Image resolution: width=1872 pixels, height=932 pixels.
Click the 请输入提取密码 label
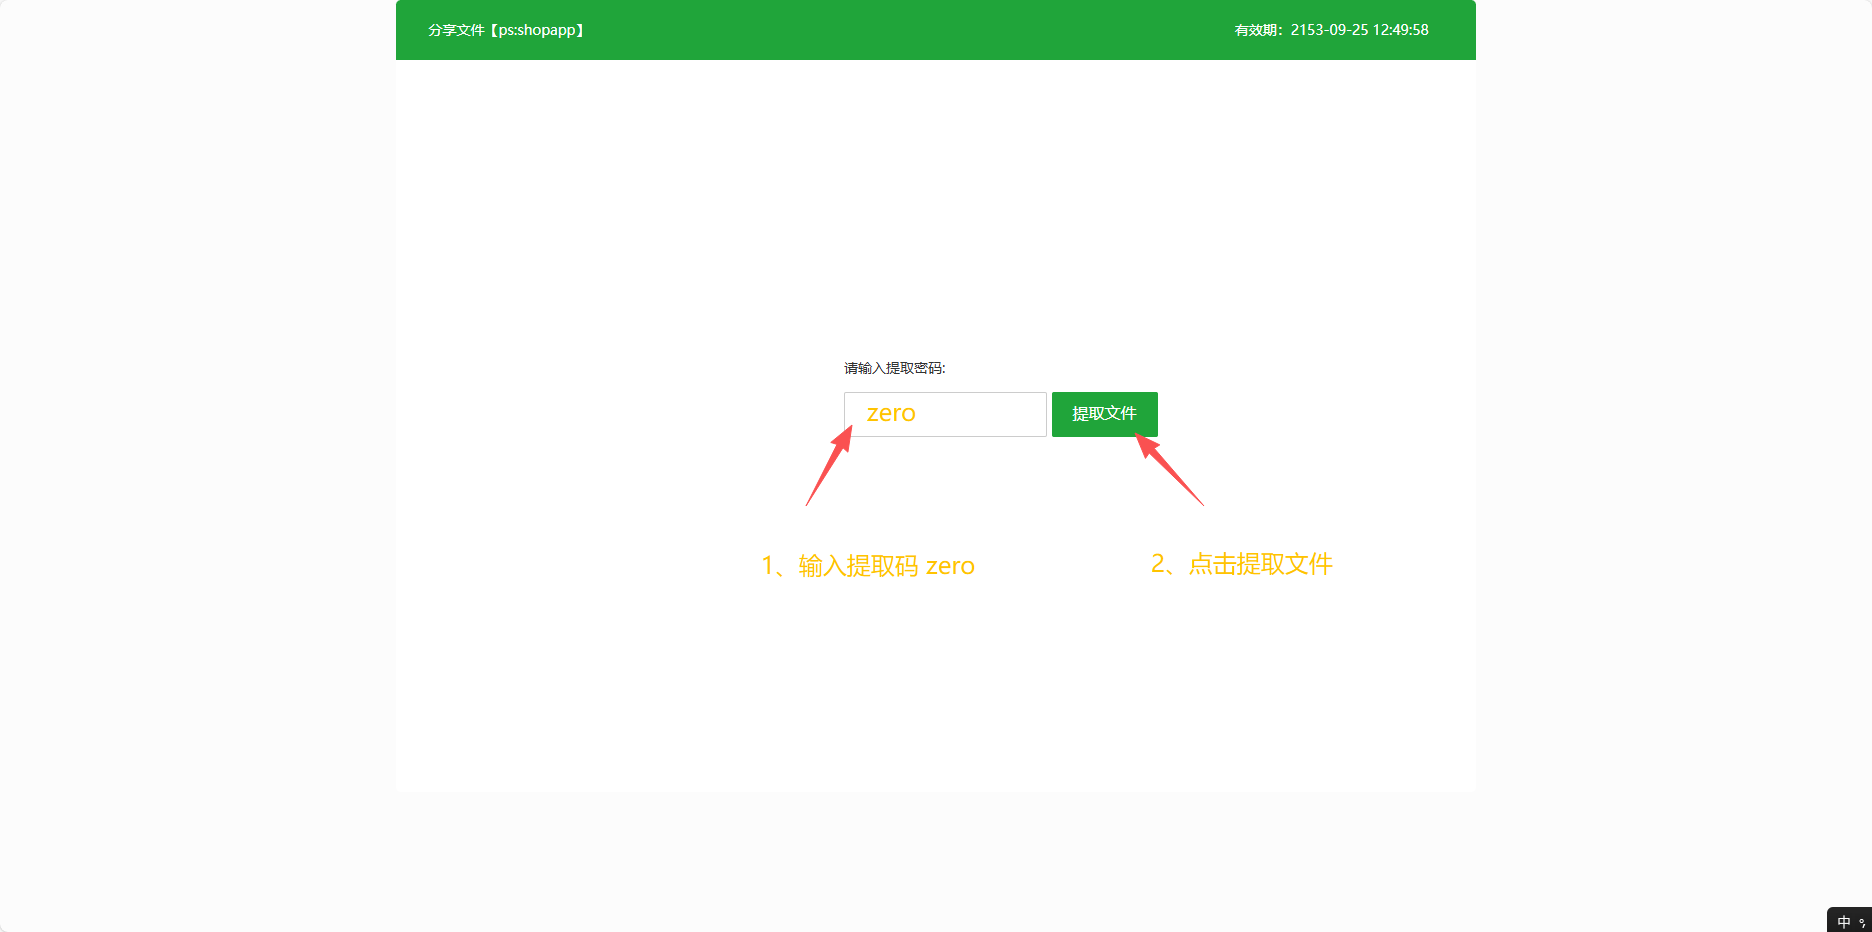point(894,368)
